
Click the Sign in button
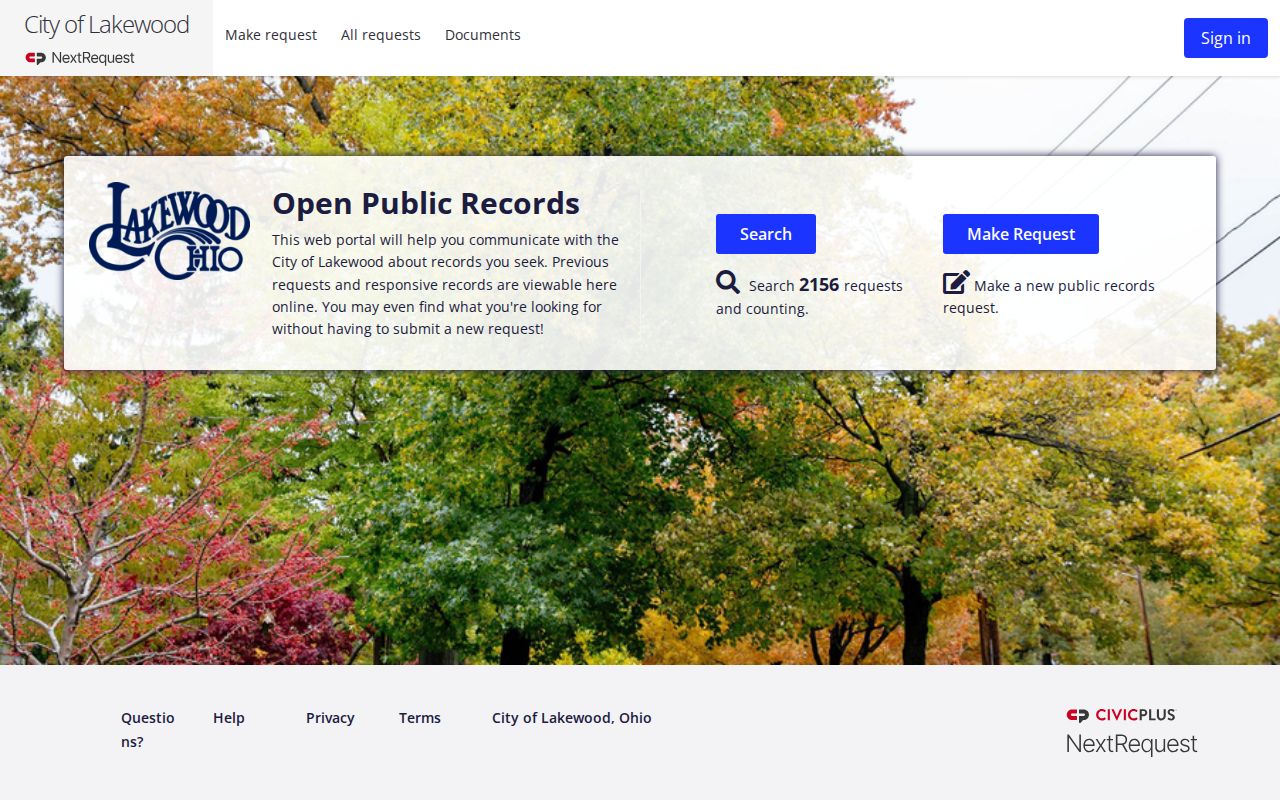pos(1226,38)
